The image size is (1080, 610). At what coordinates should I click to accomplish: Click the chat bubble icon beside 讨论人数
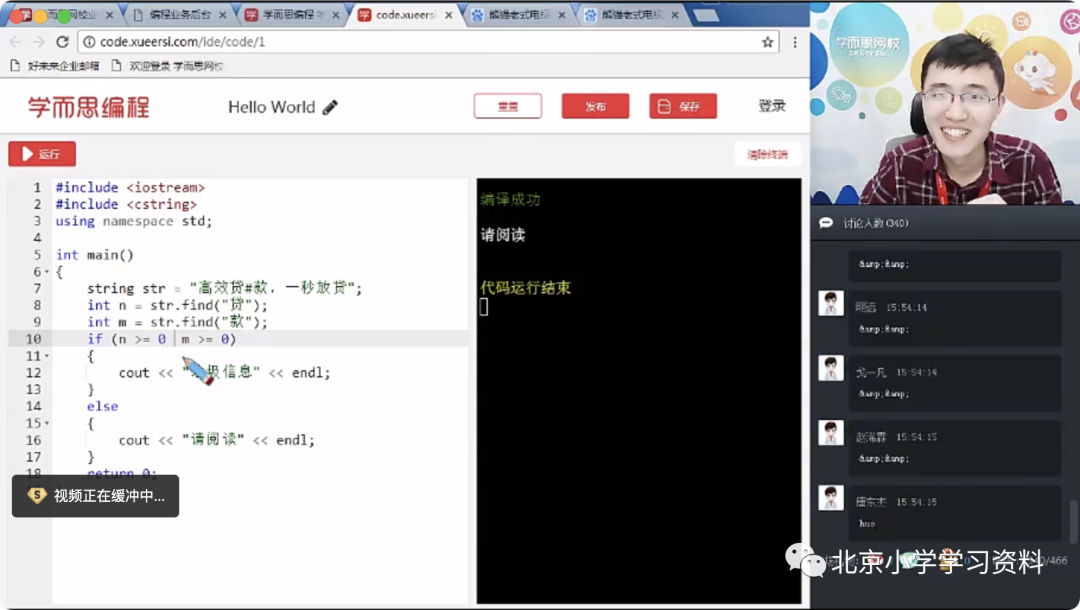tap(826, 223)
